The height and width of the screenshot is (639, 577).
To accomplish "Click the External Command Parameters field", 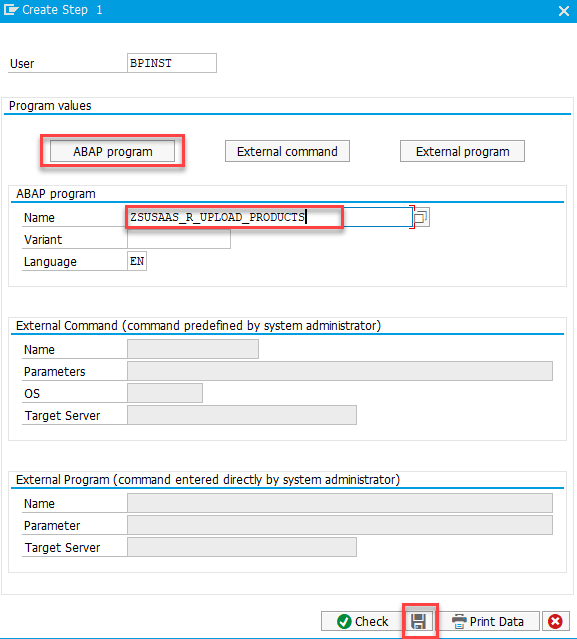I will [340, 371].
